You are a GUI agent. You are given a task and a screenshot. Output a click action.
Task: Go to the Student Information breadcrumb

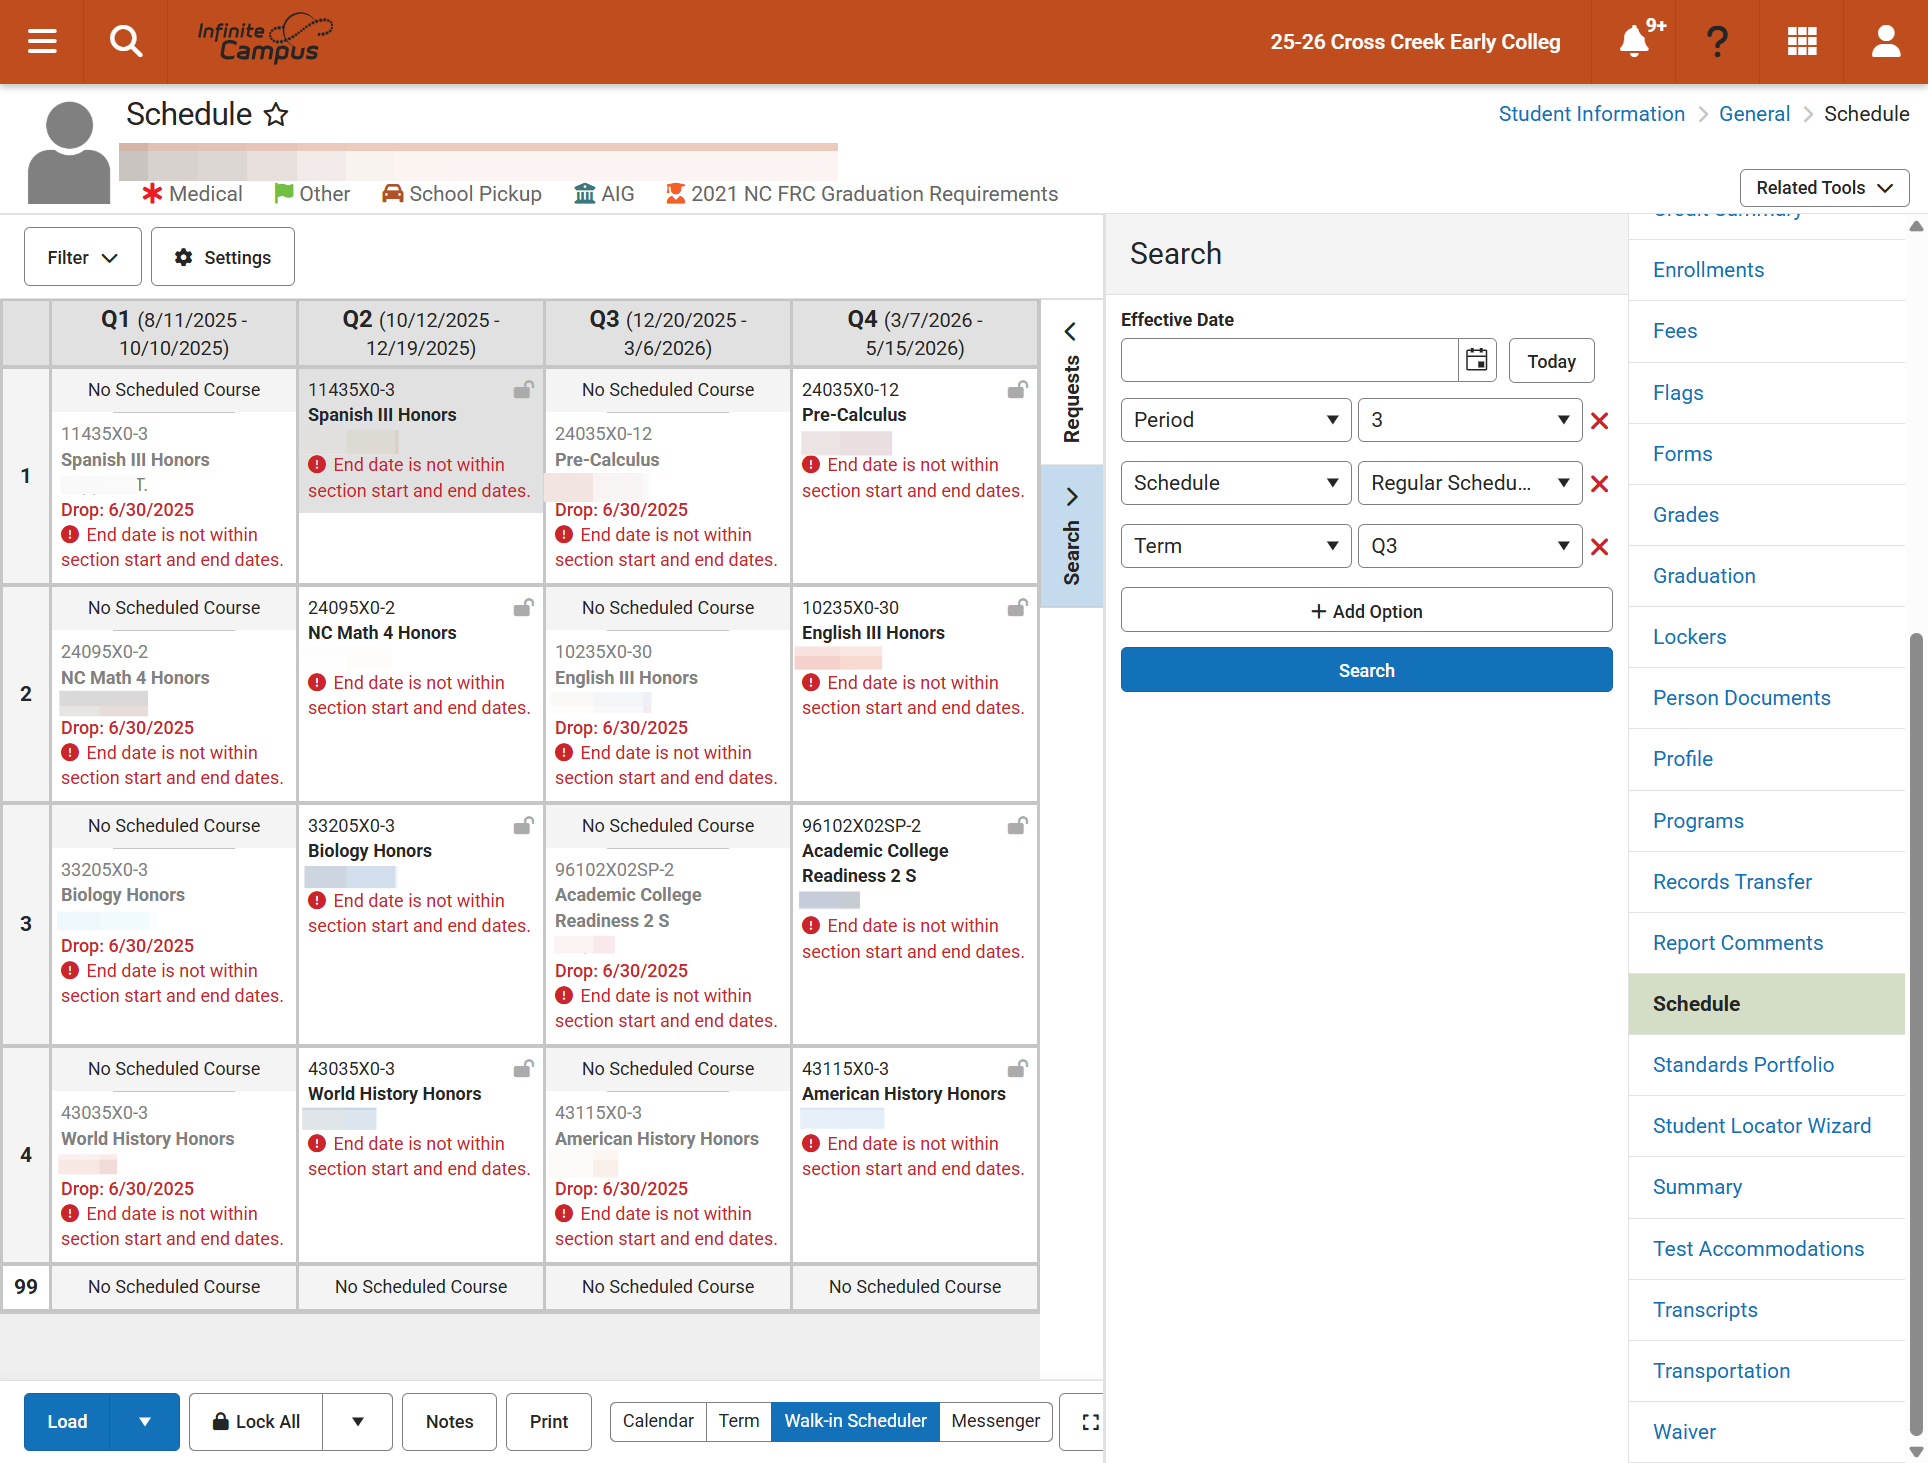click(1591, 114)
